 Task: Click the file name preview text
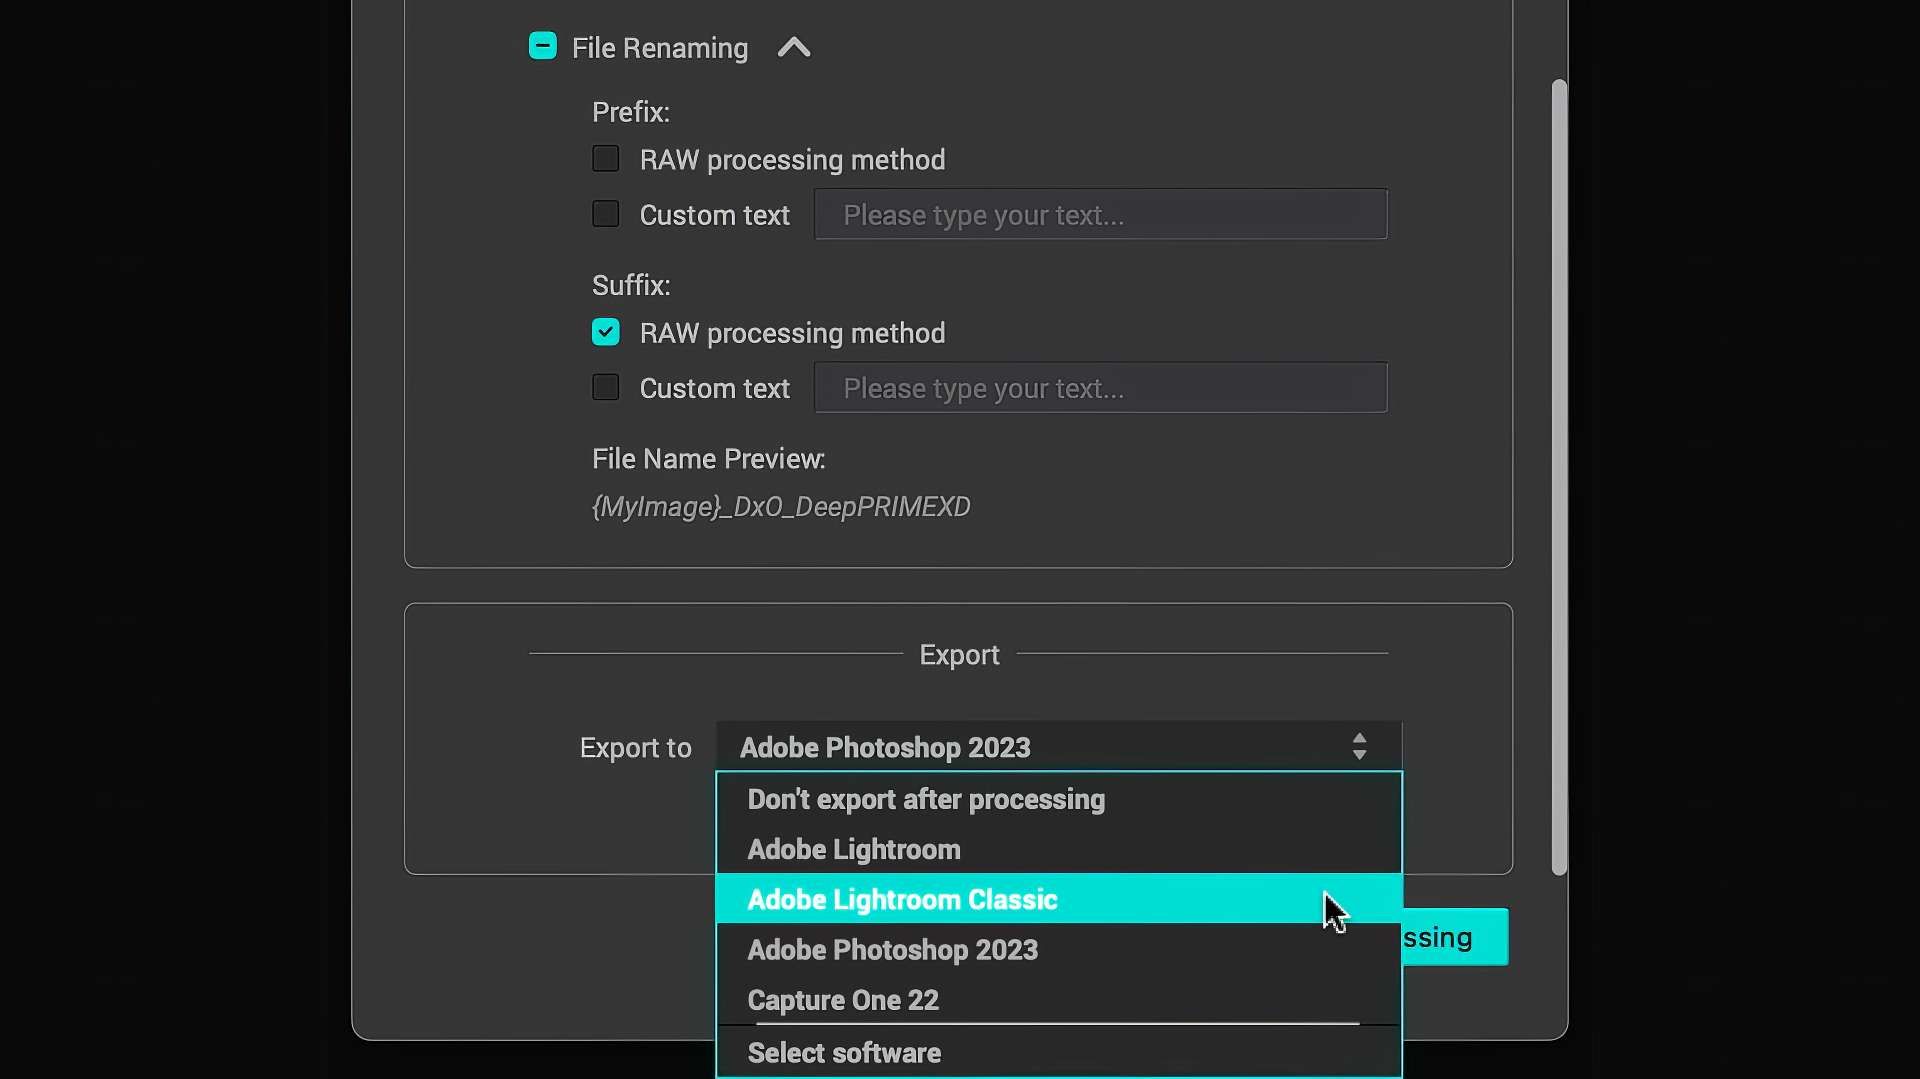tap(780, 506)
